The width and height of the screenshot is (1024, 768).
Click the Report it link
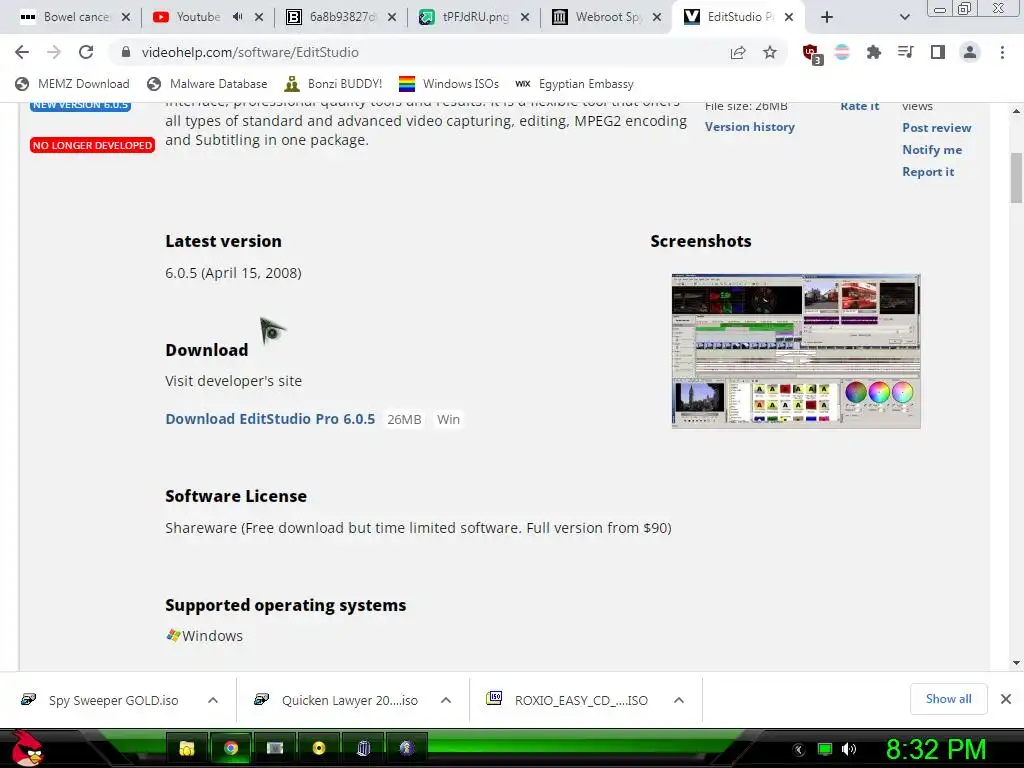pos(928,172)
